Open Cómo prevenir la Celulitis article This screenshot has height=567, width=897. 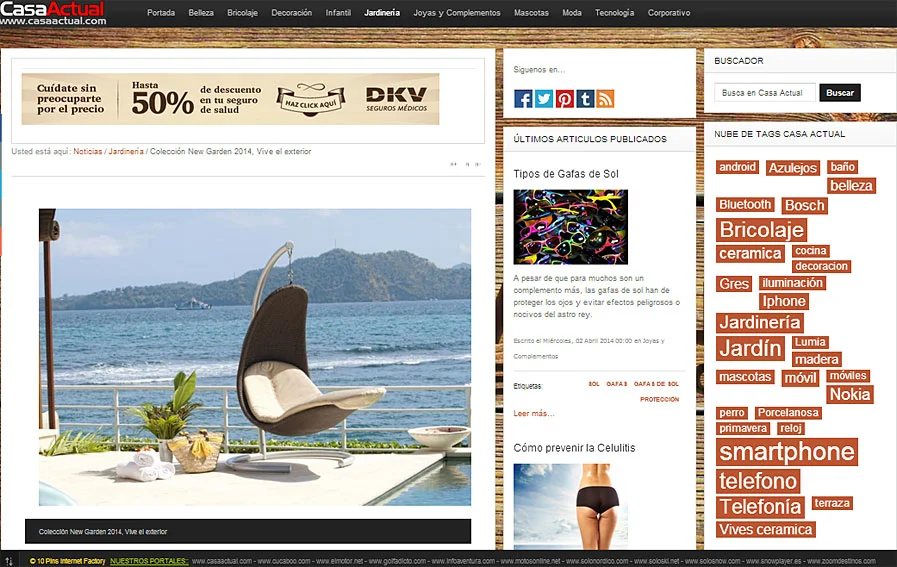point(574,448)
